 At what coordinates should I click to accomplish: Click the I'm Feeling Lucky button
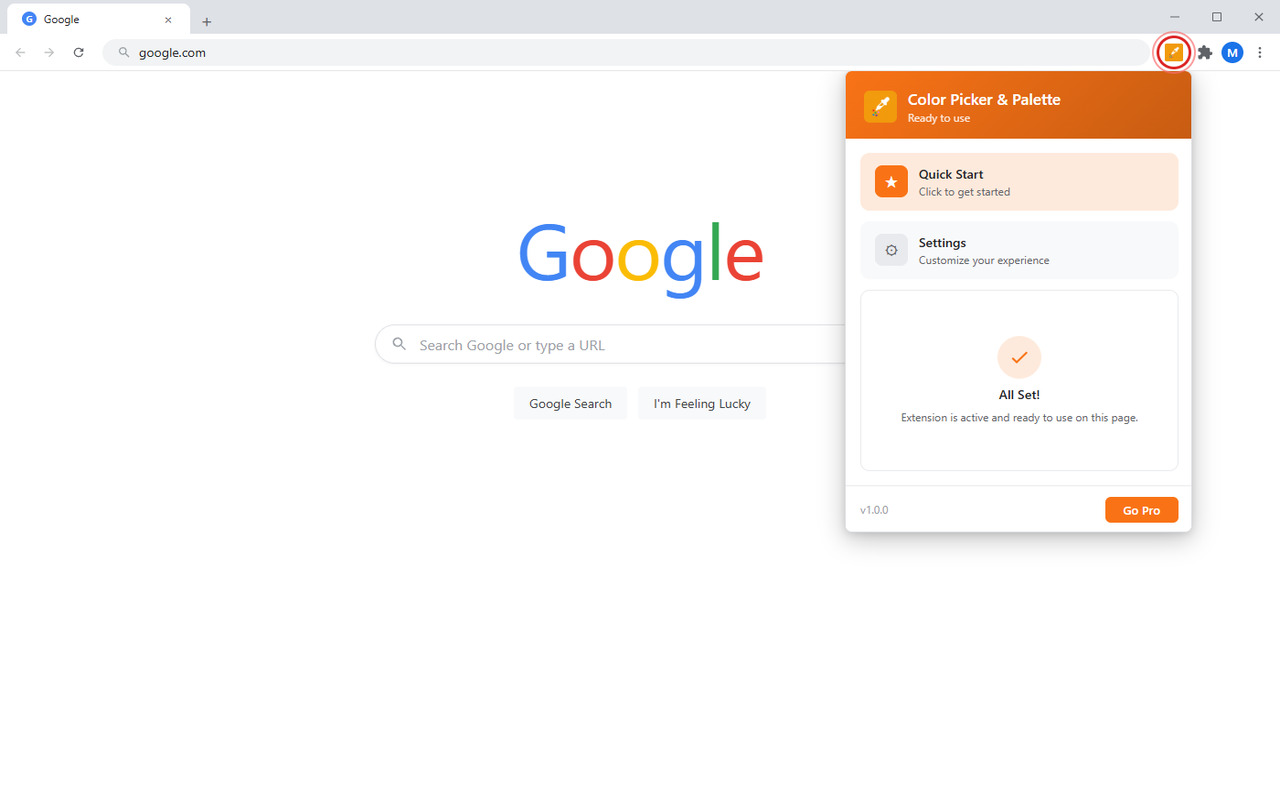(701, 402)
